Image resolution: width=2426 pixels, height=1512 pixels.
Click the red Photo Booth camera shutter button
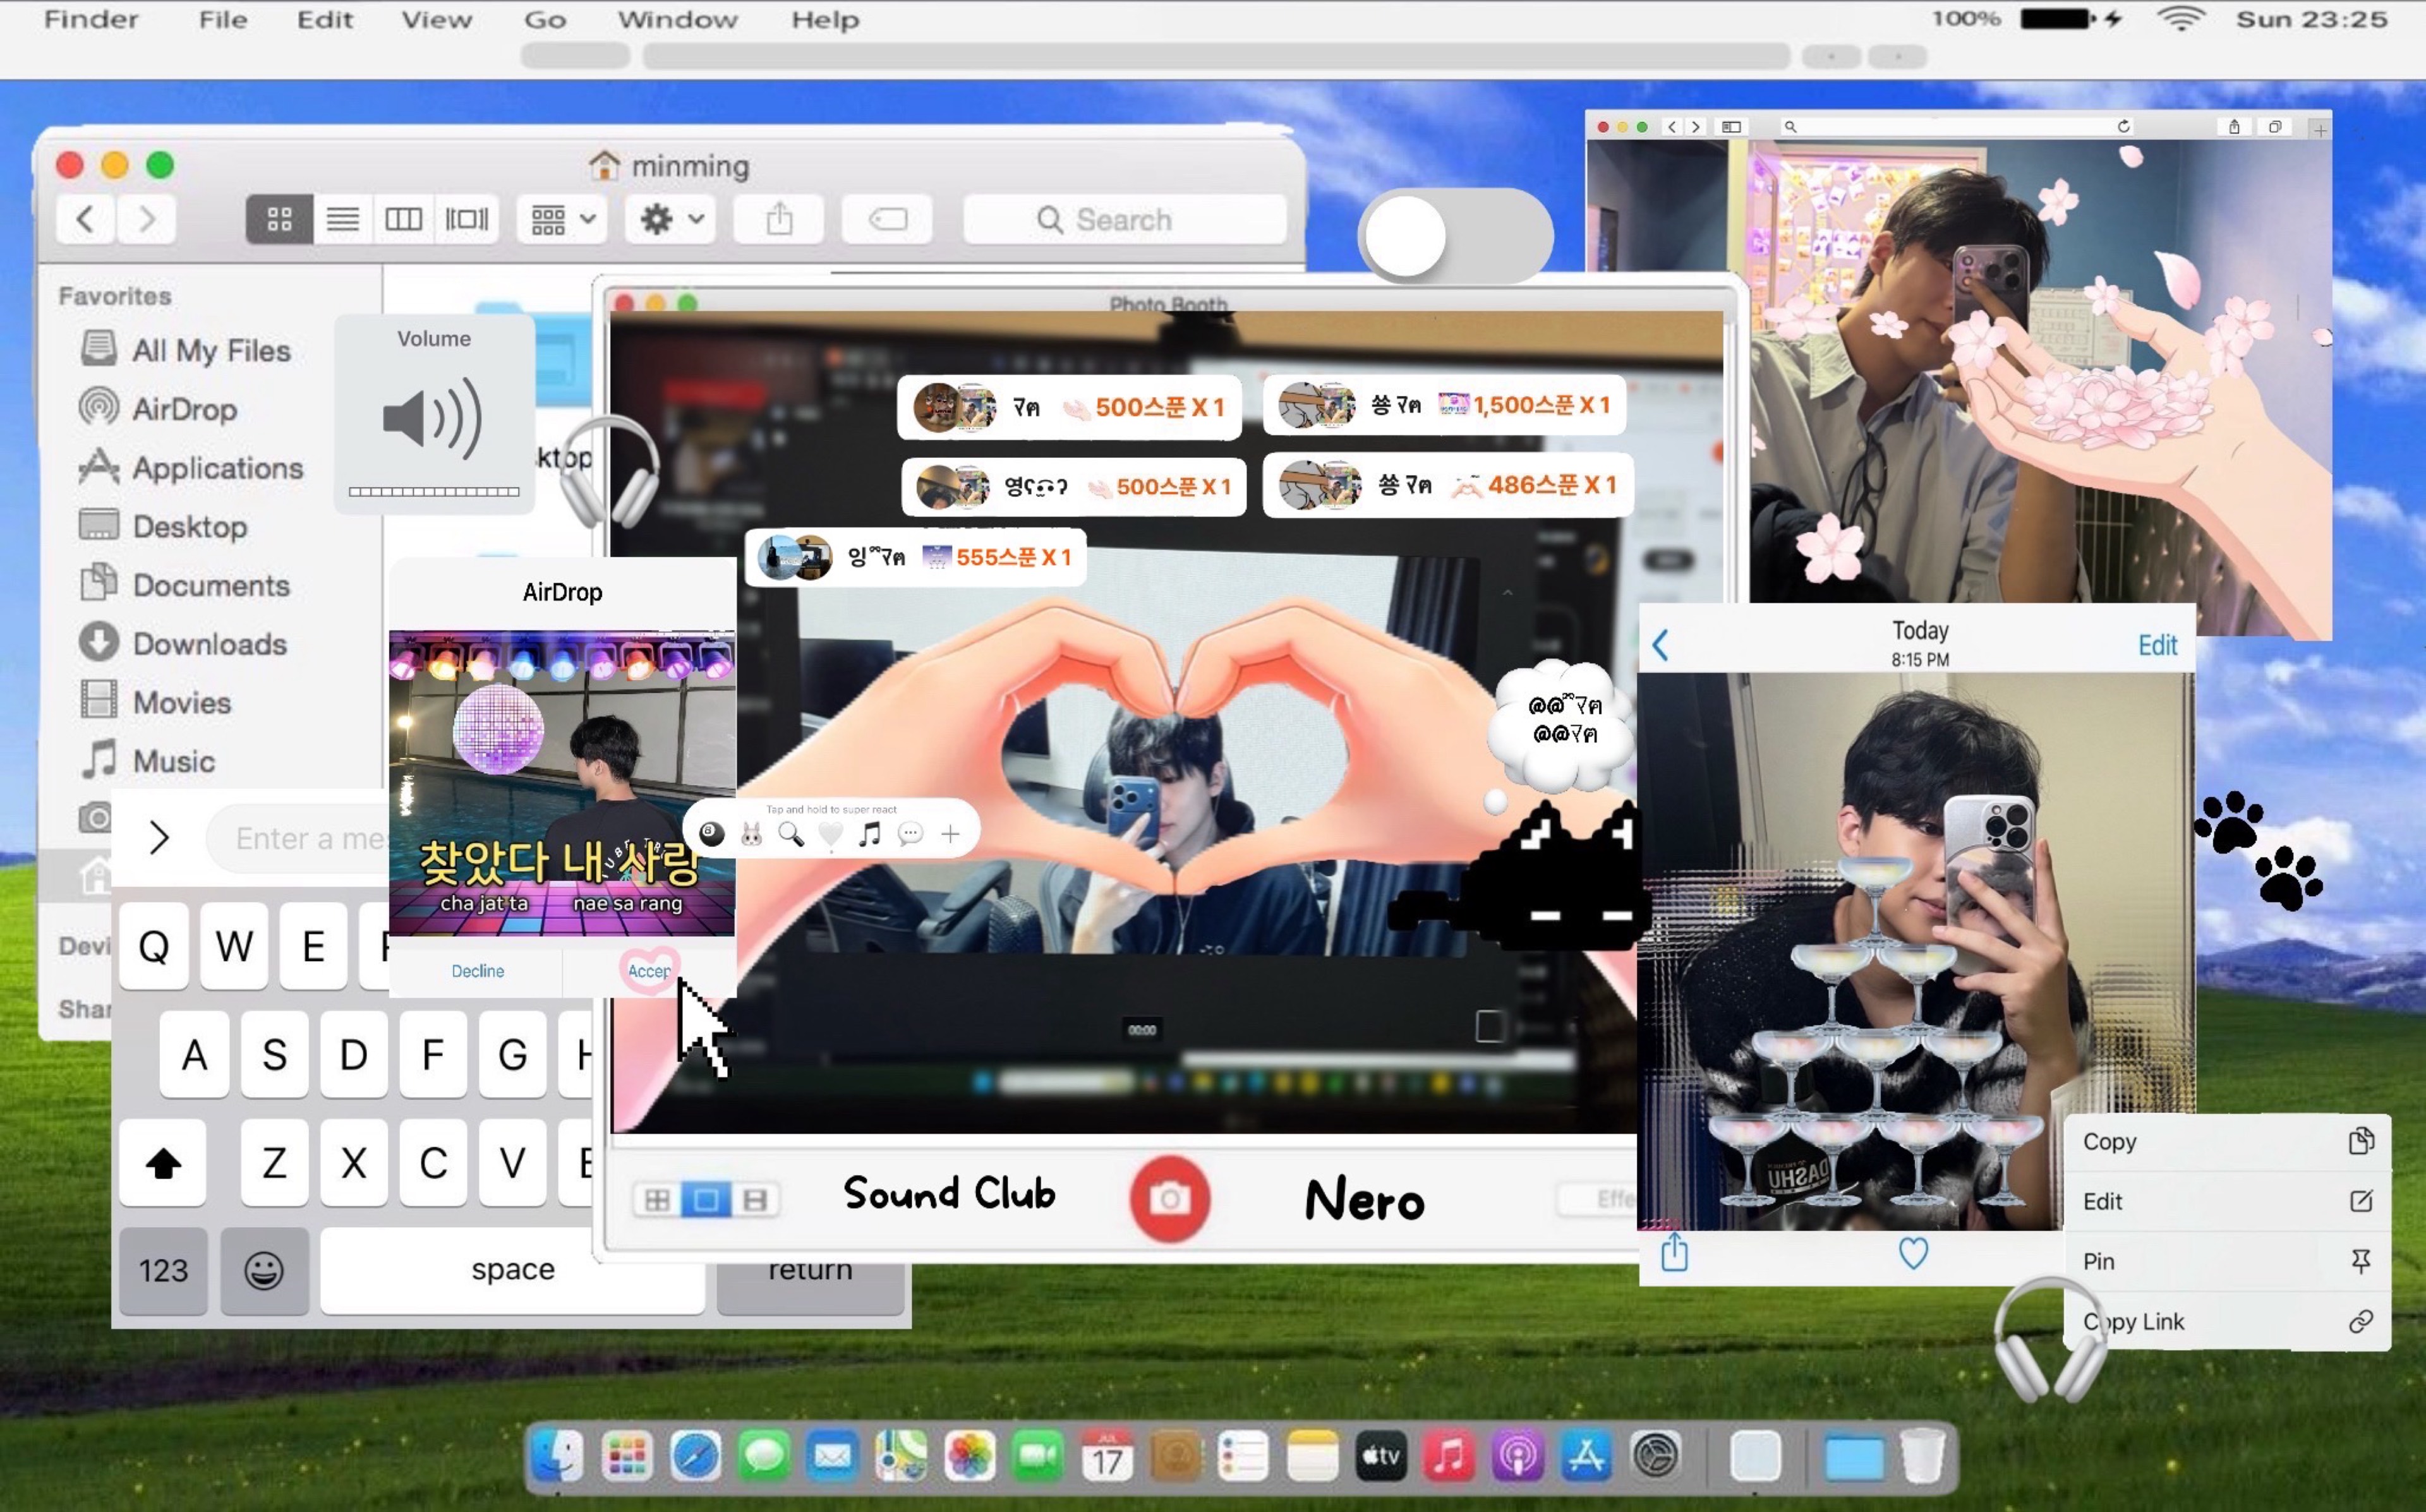[1169, 1198]
